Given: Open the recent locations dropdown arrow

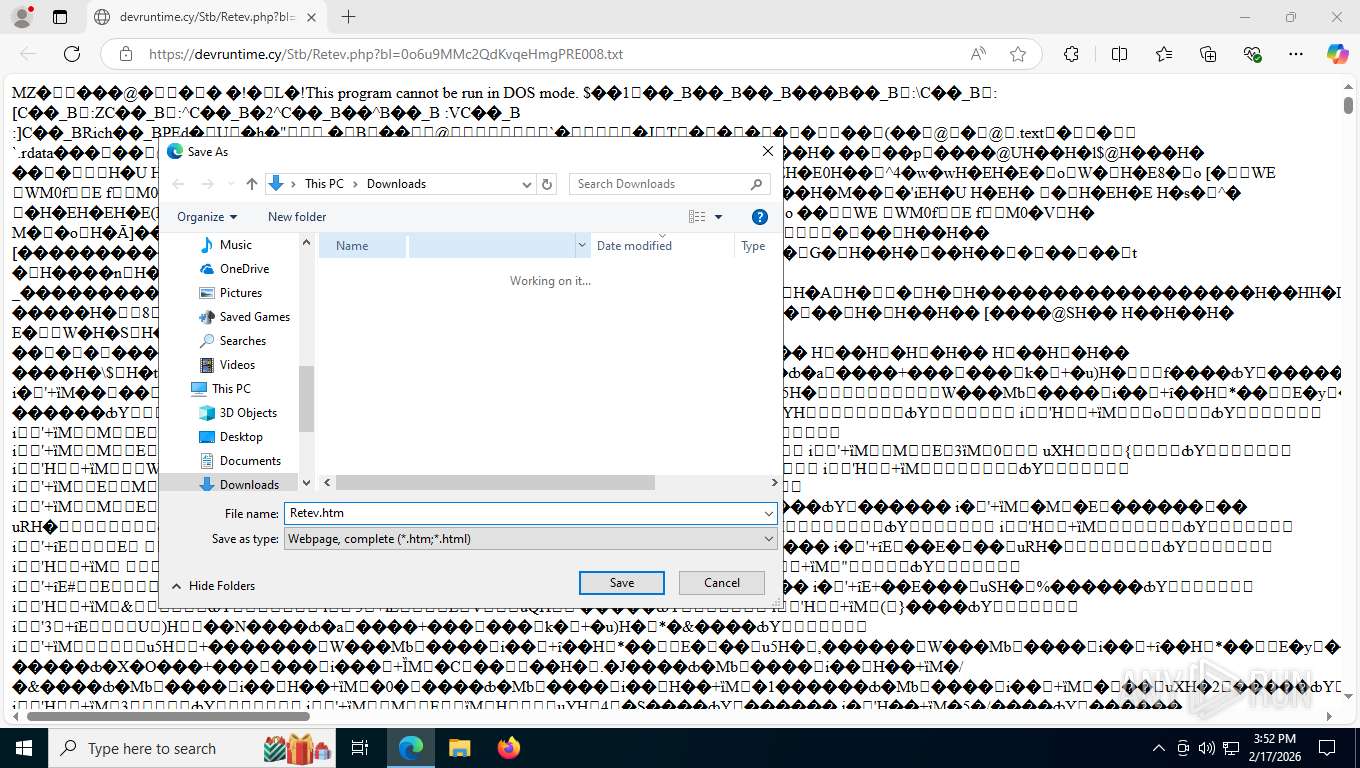Looking at the screenshot, I should tap(233, 184).
